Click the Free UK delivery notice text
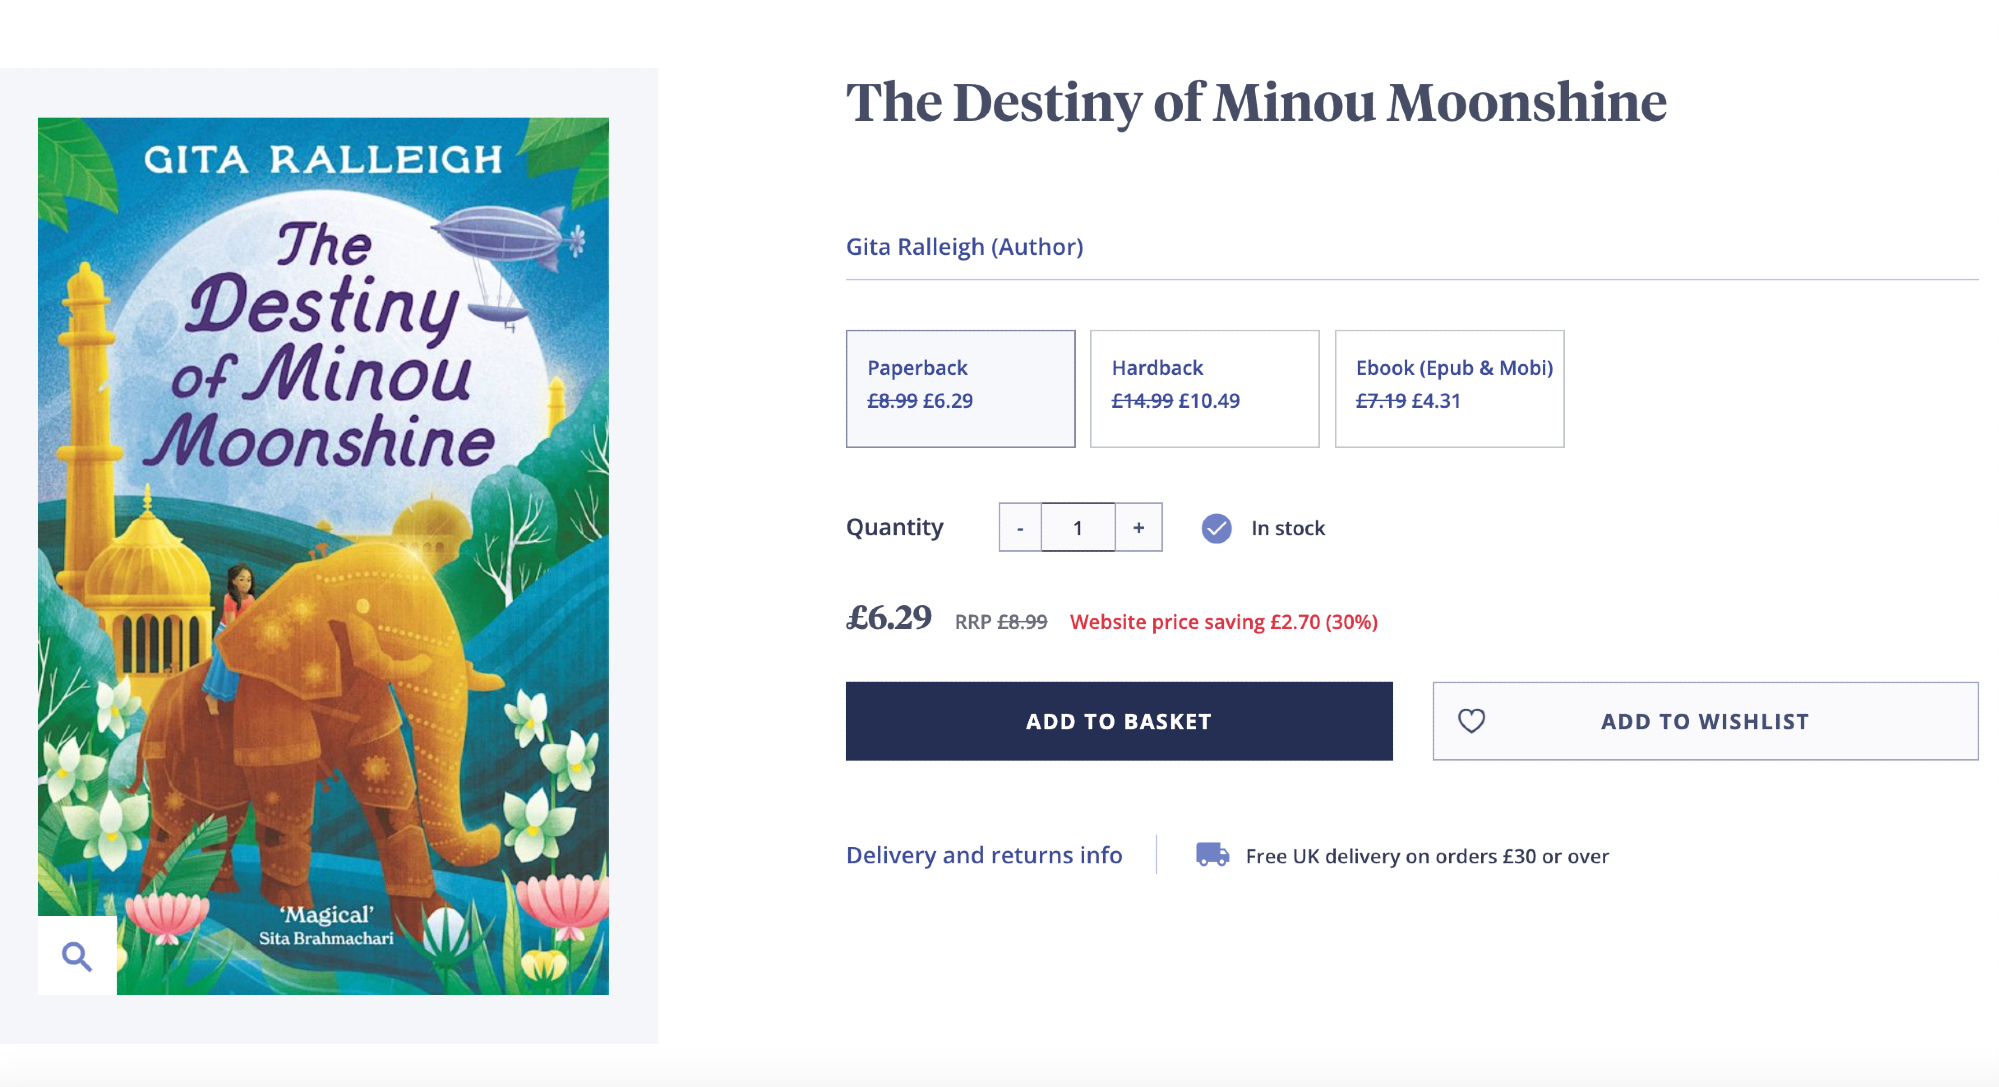The width and height of the screenshot is (1999, 1087). pyautogui.click(x=1427, y=856)
